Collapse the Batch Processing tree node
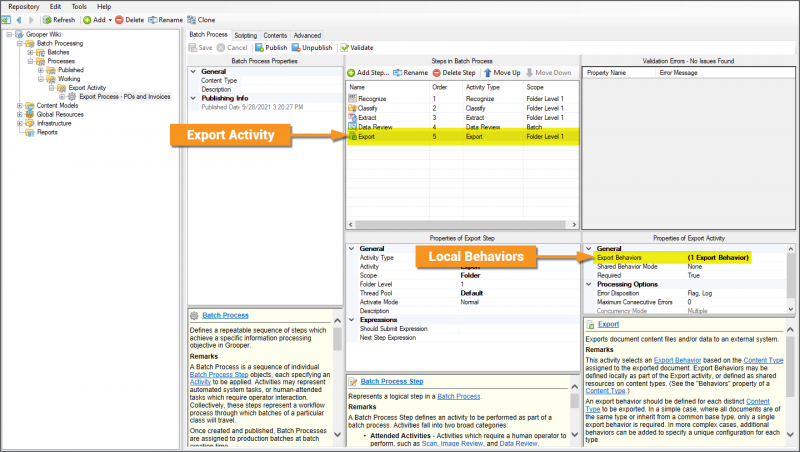 20,43
